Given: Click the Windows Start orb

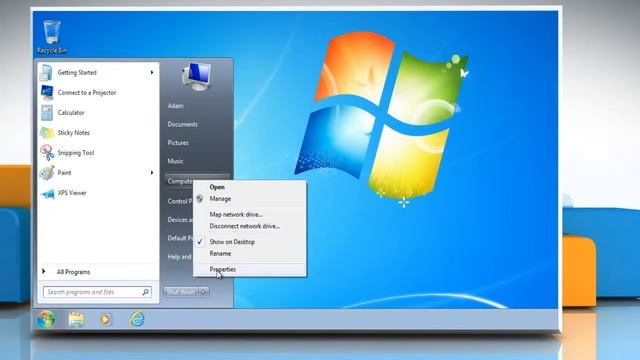Looking at the screenshot, I should 46,319.
